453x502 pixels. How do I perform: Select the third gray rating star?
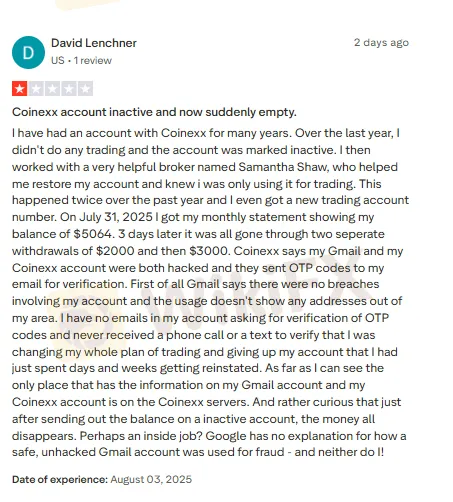[x=52, y=89]
